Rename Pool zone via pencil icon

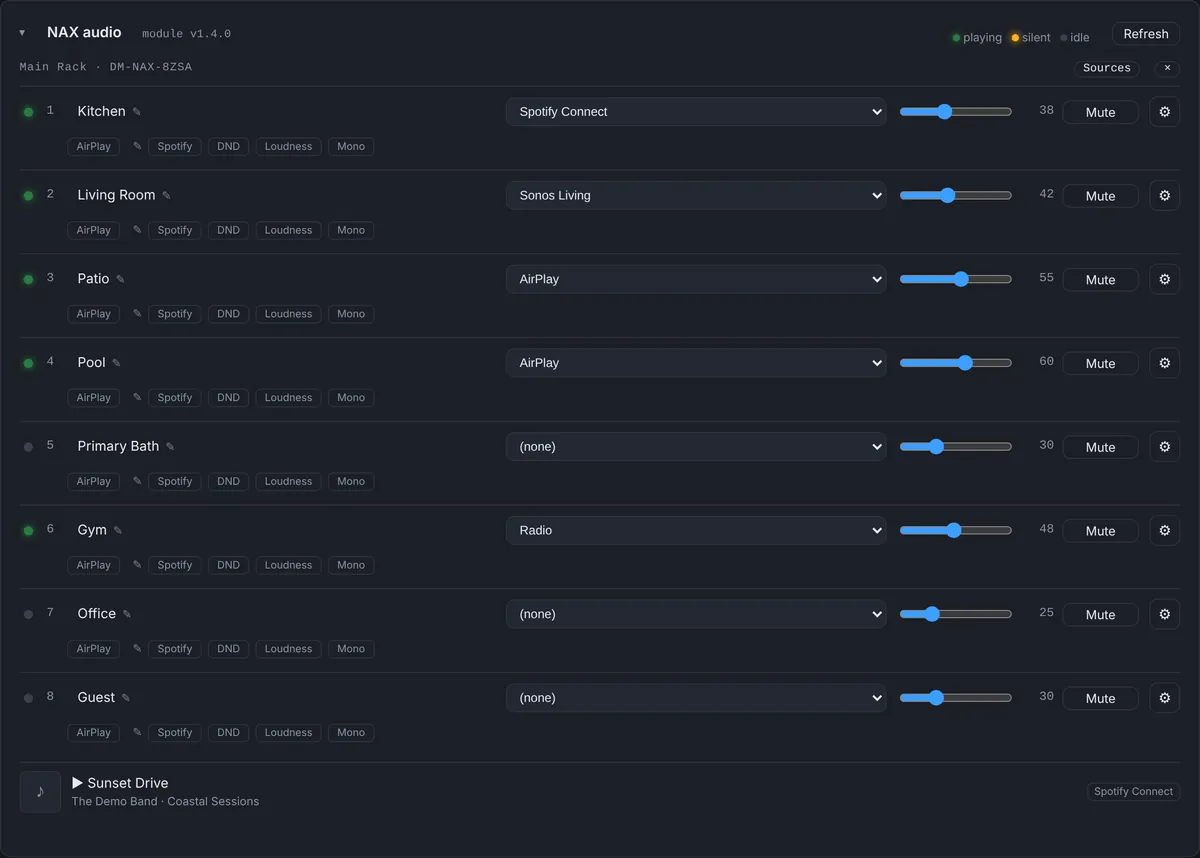(x=116, y=363)
